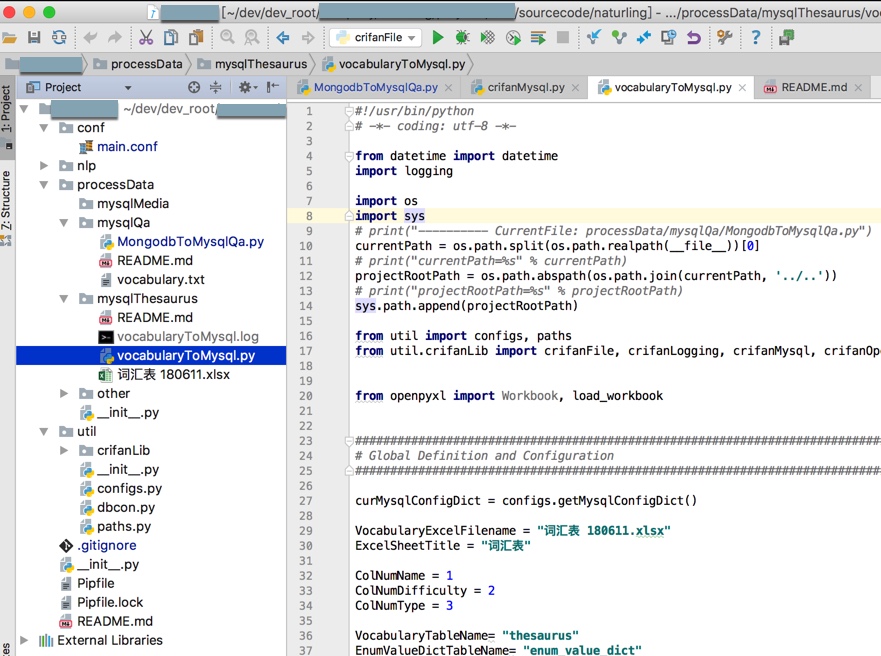Expand External Libraries node
The height and width of the screenshot is (656, 881).
click(x=24, y=640)
